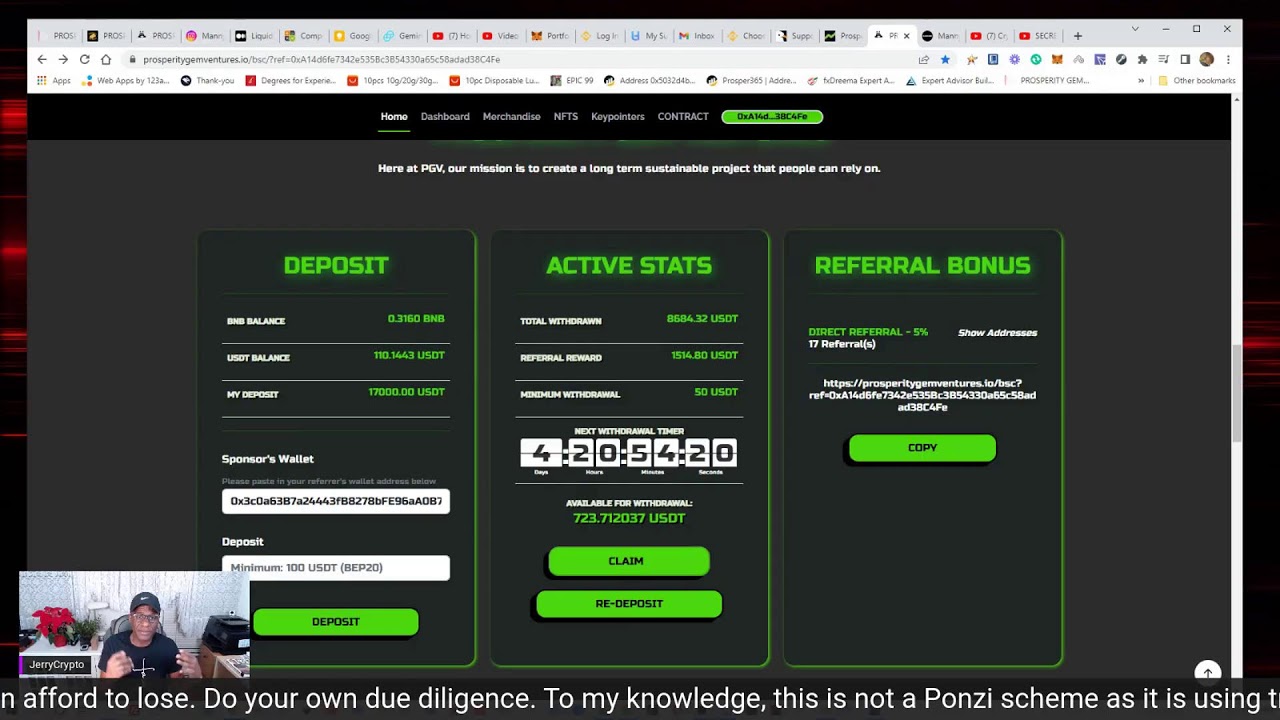Click the 0.3160 BNB balance value
1280x720 pixels.
[416, 319]
